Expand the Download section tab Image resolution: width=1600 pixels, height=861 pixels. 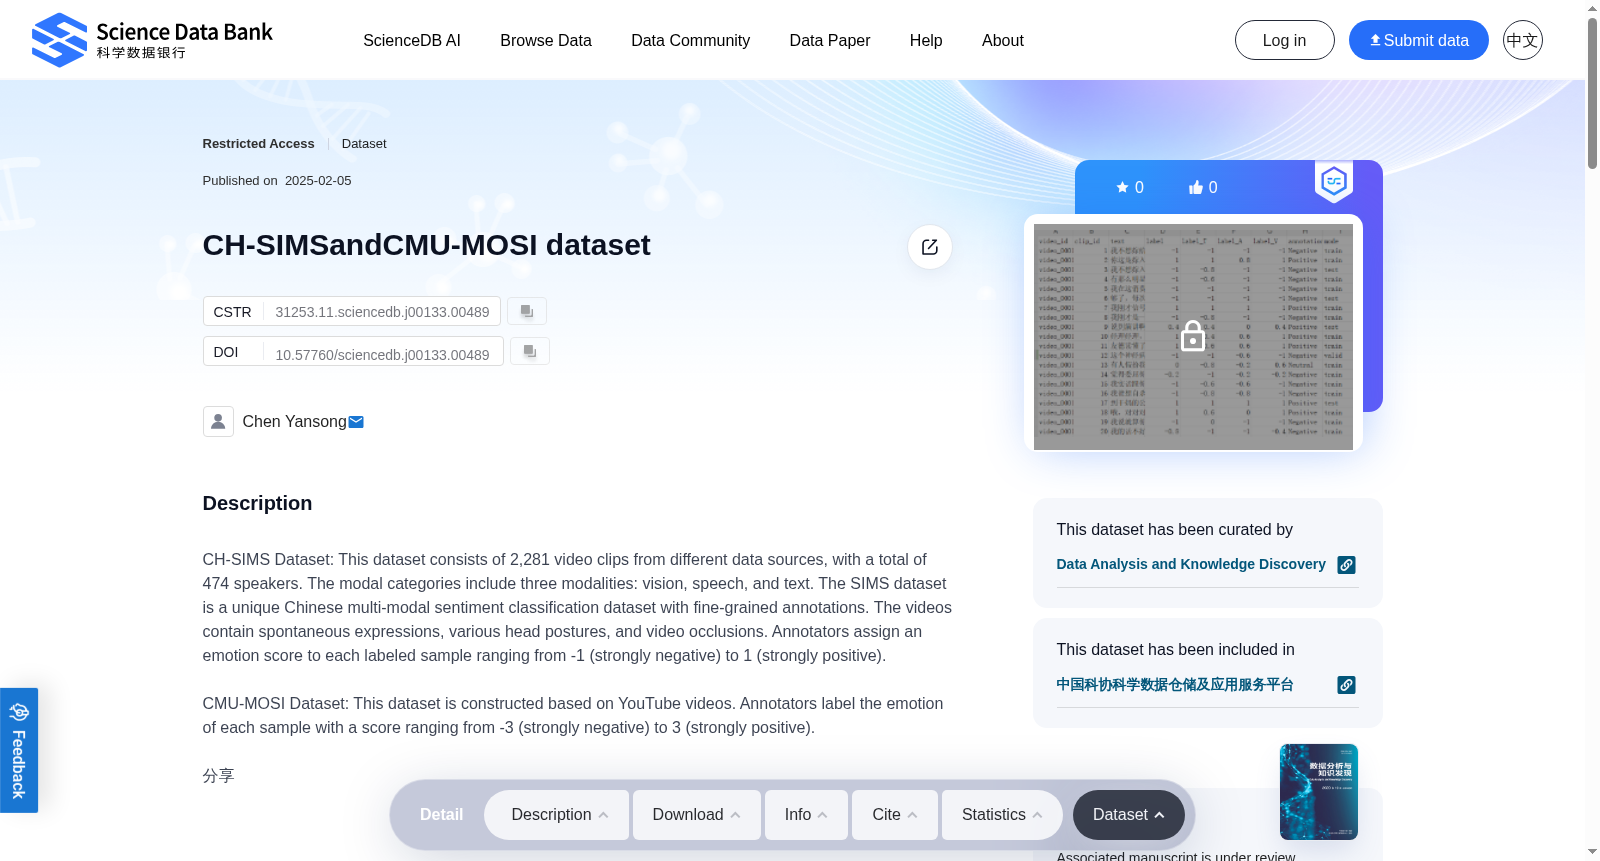pos(697,815)
